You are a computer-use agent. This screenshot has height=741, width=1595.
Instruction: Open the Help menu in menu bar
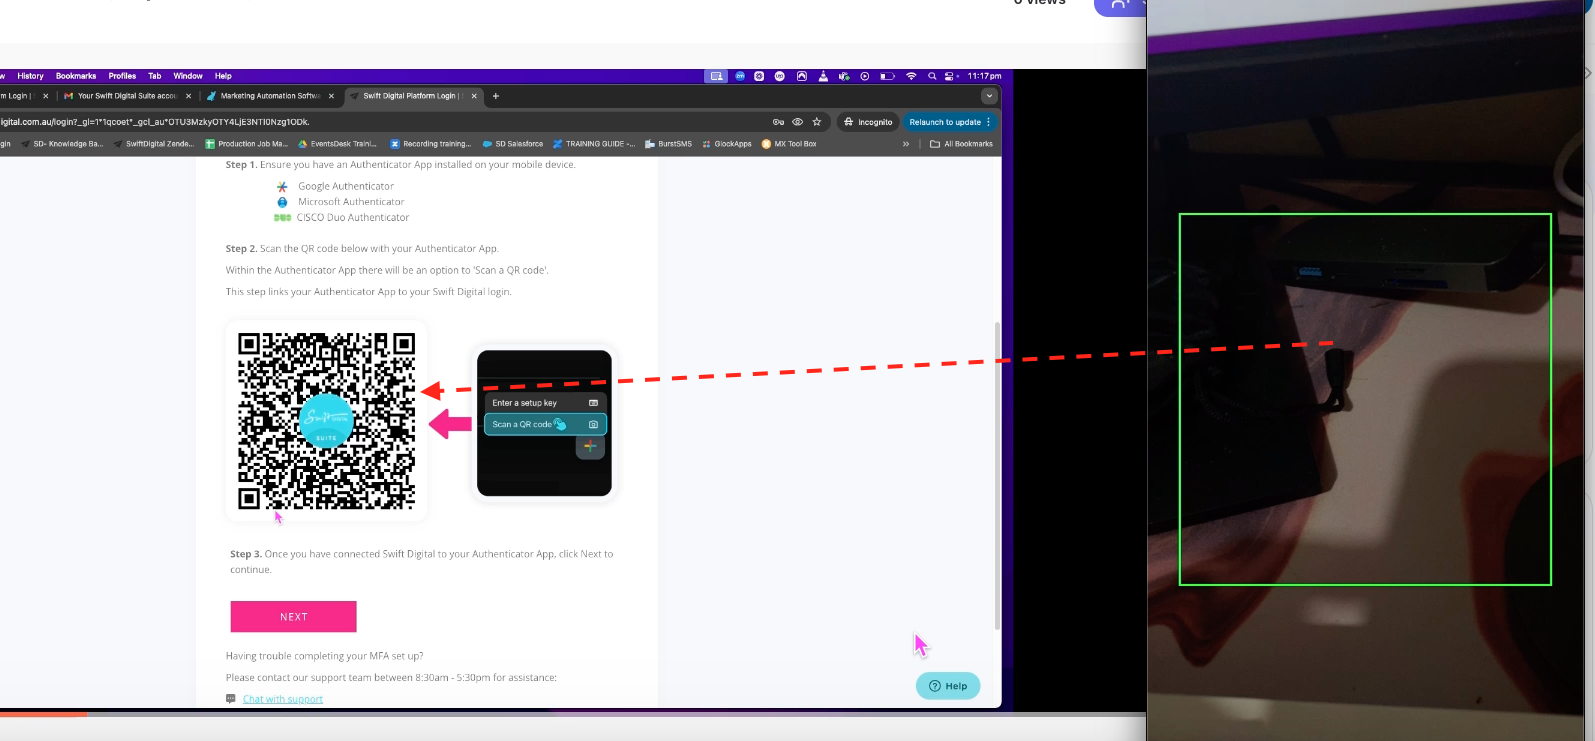pos(223,76)
